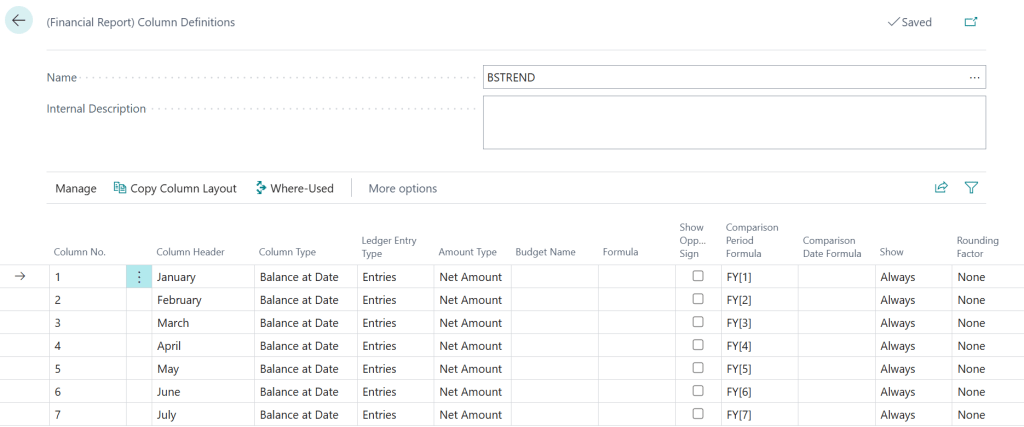Image resolution: width=1024 pixels, height=427 pixels.
Task: Click Comparison Date Formula column heading
Action: coord(832,246)
